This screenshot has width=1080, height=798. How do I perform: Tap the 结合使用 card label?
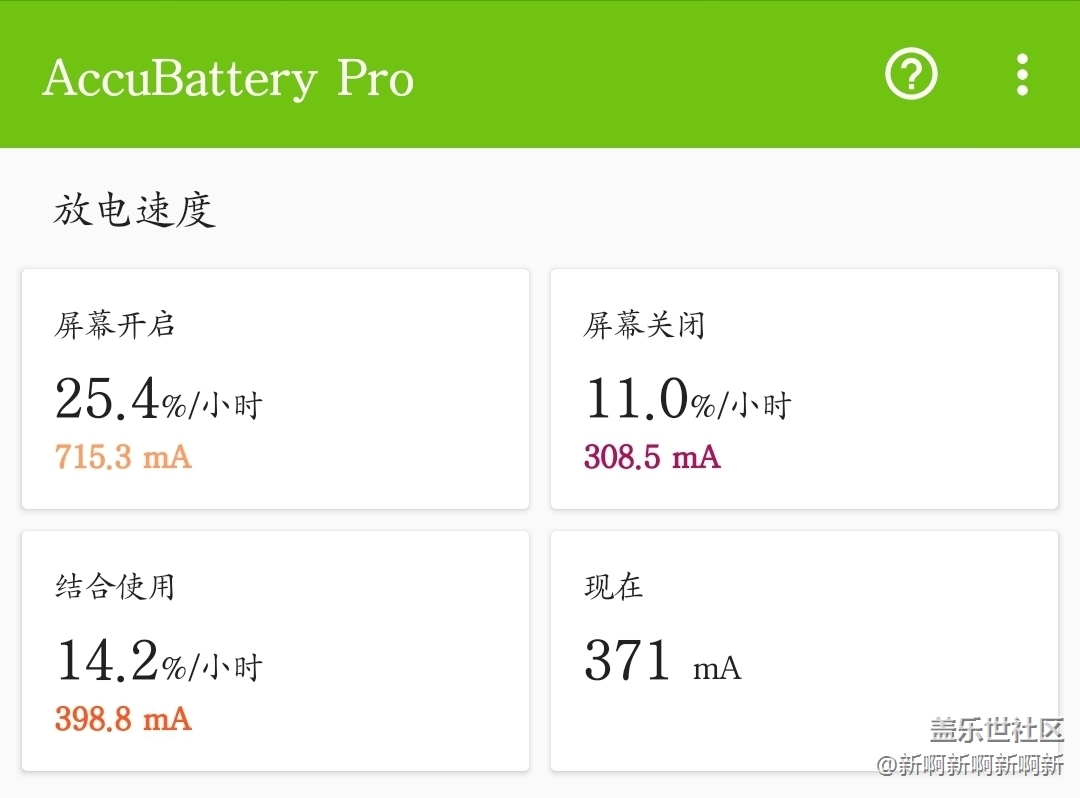point(115,586)
